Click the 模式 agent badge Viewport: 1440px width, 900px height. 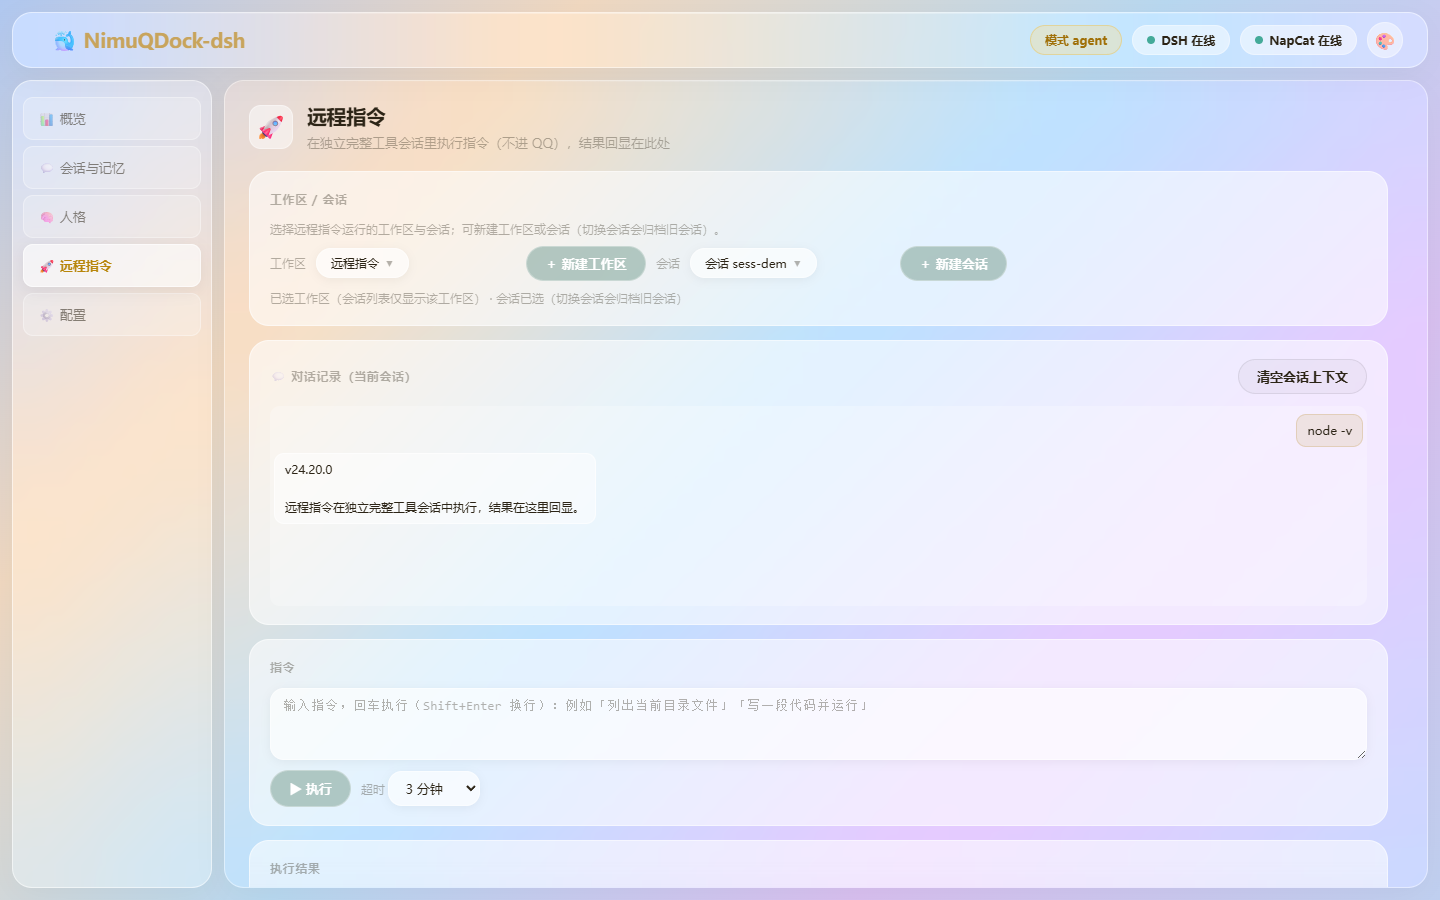(x=1076, y=40)
